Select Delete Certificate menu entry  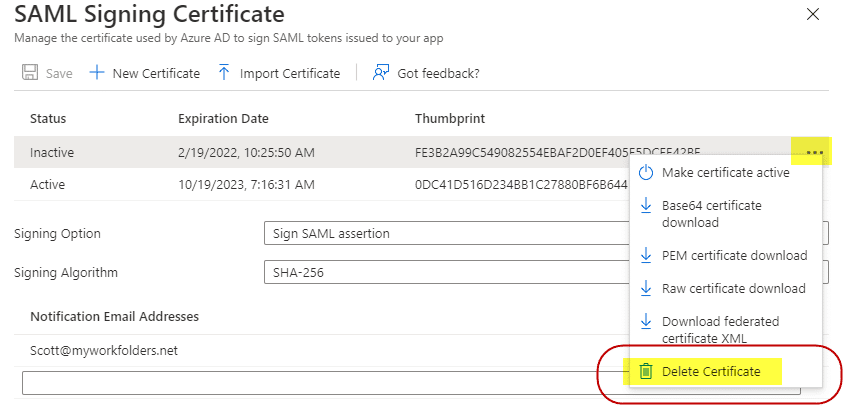pos(711,371)
